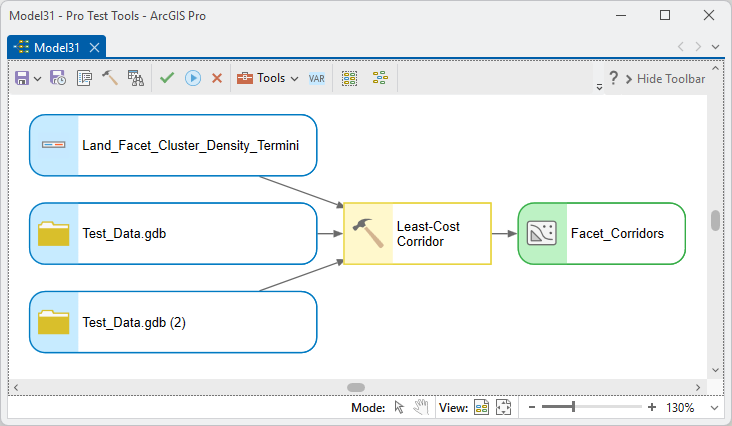Close the Model31 tab
This screenshot has height=426, width=732.
coord(94,48)
